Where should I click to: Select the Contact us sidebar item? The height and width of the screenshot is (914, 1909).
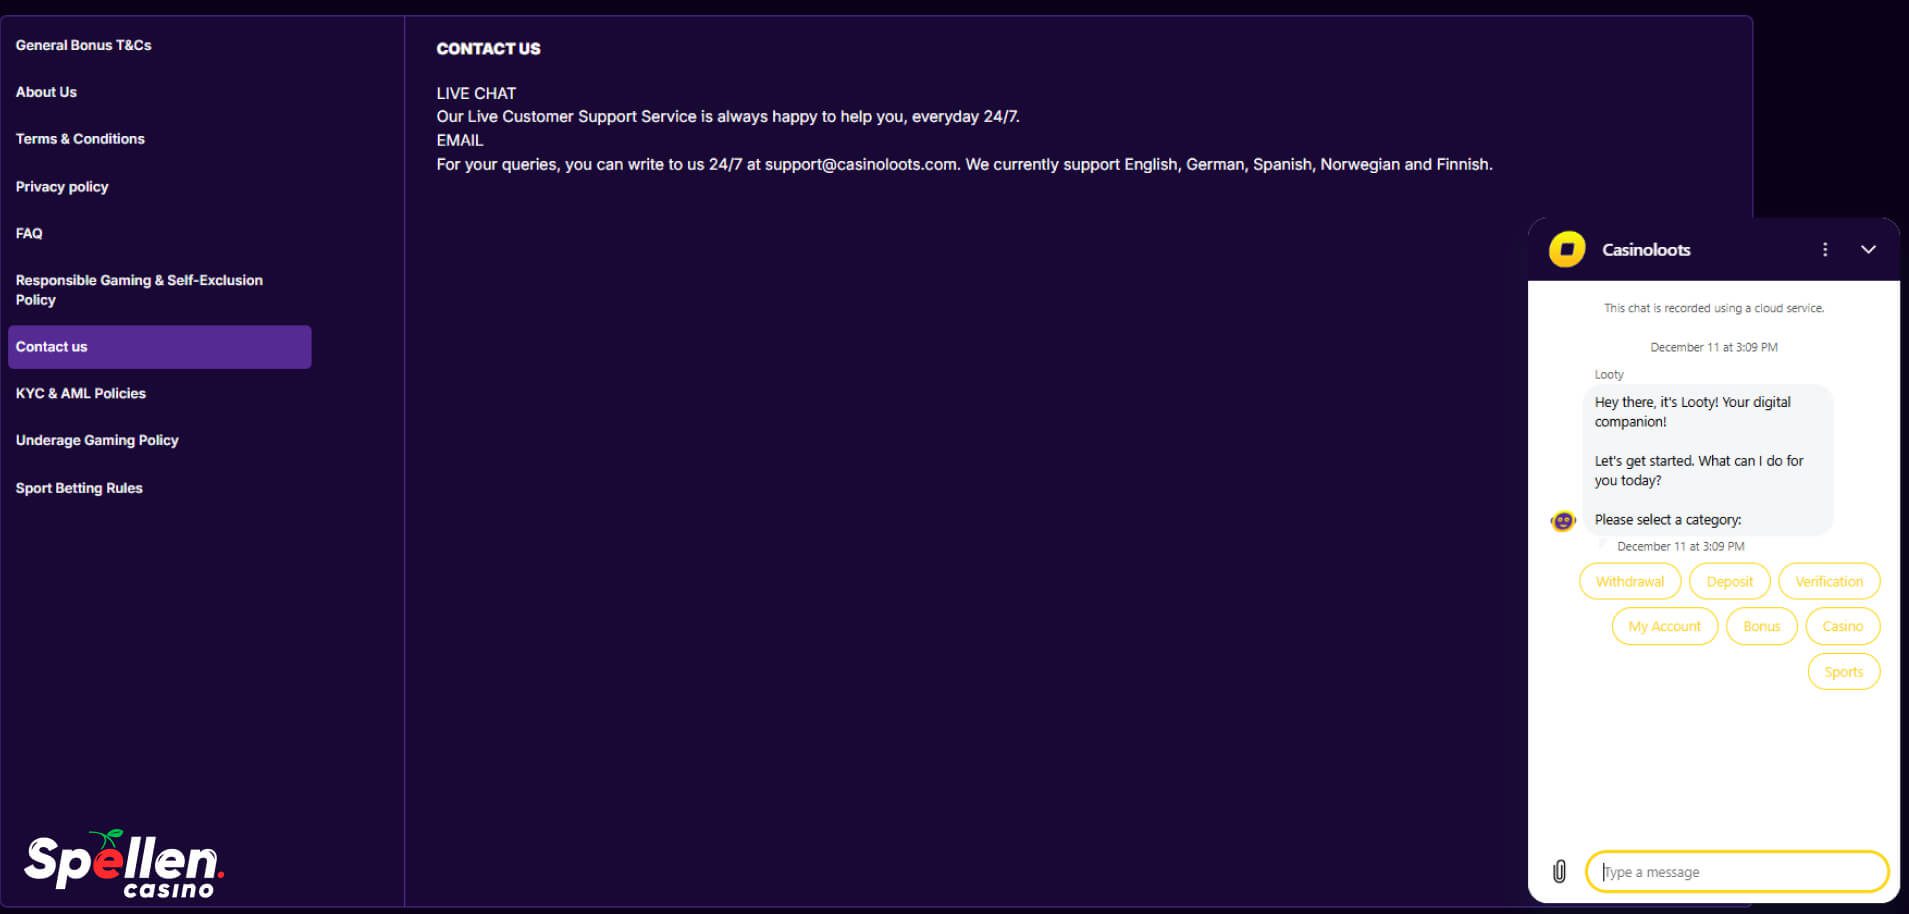click(159, 347)
